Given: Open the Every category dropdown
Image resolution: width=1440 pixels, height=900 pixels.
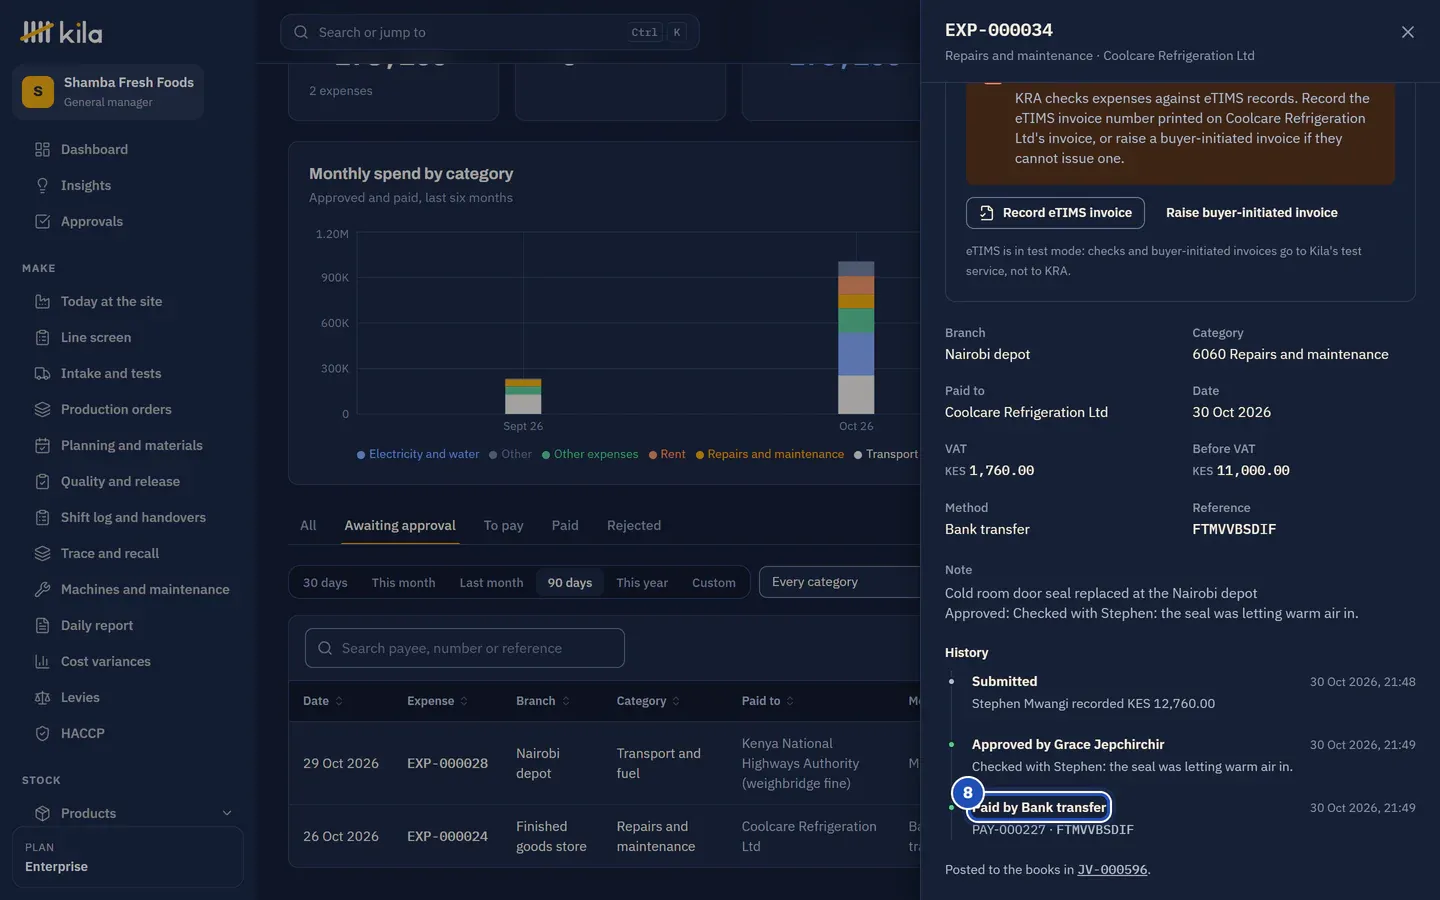Looking at the screenshot, I should [839, 582].
